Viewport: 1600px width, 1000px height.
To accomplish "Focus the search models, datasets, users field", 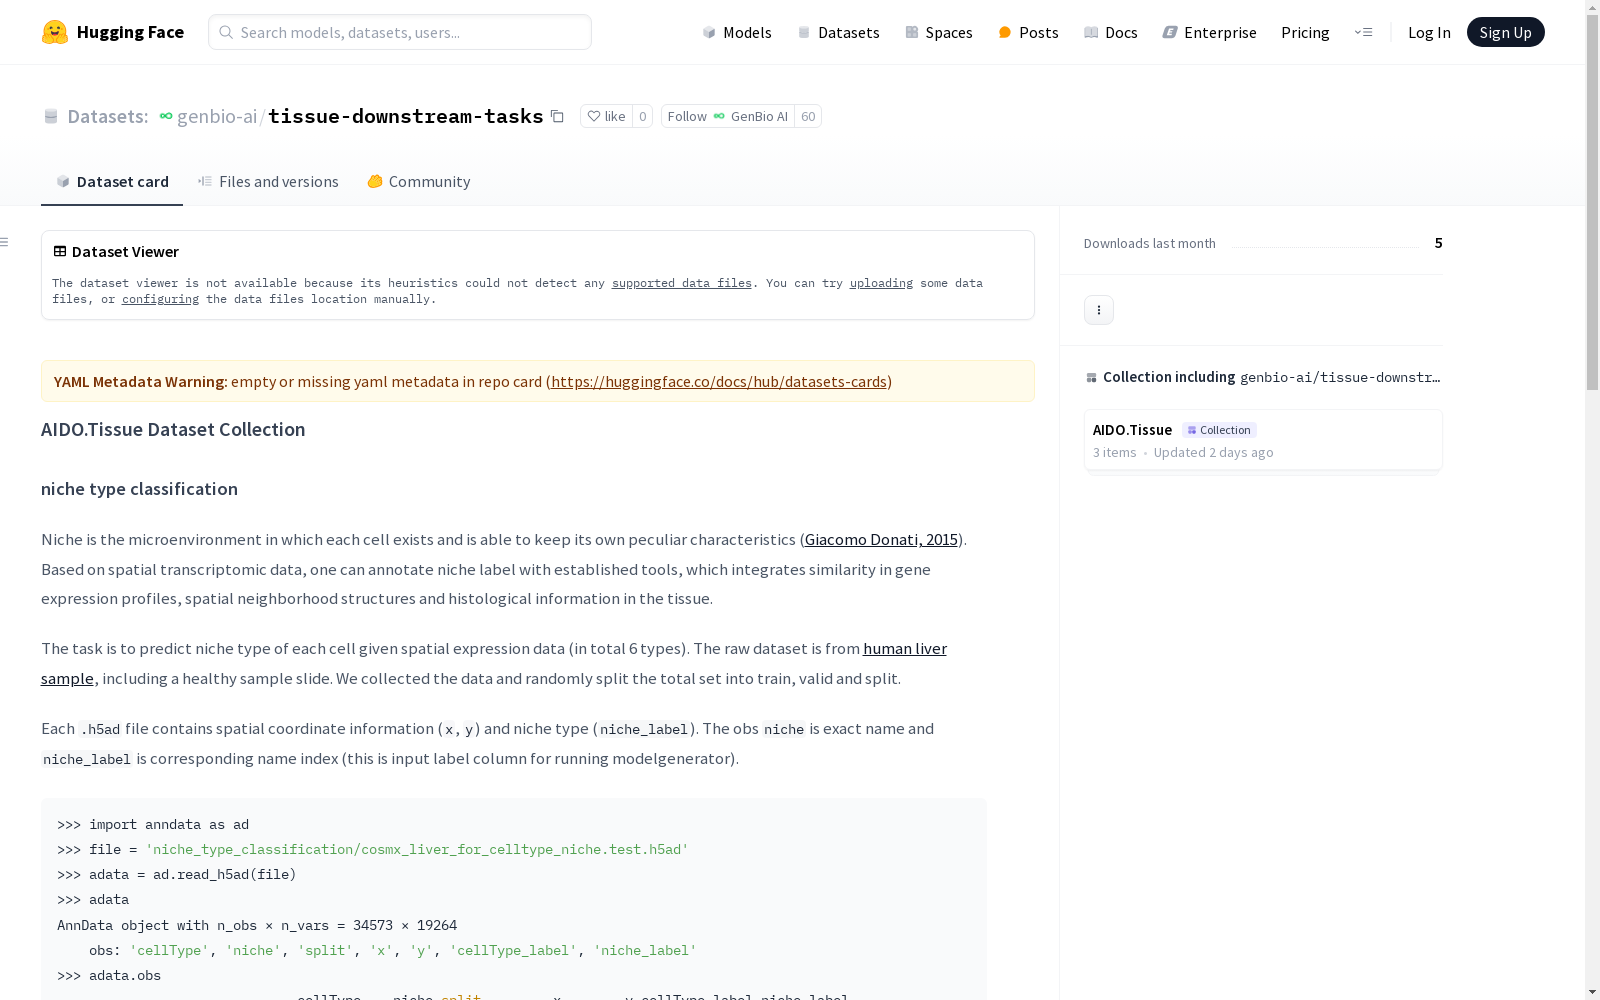I will [x=400, y=32].
